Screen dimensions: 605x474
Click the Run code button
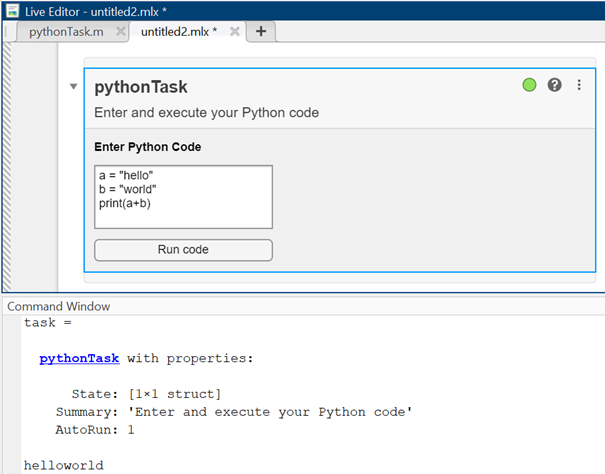pos(183,250)
